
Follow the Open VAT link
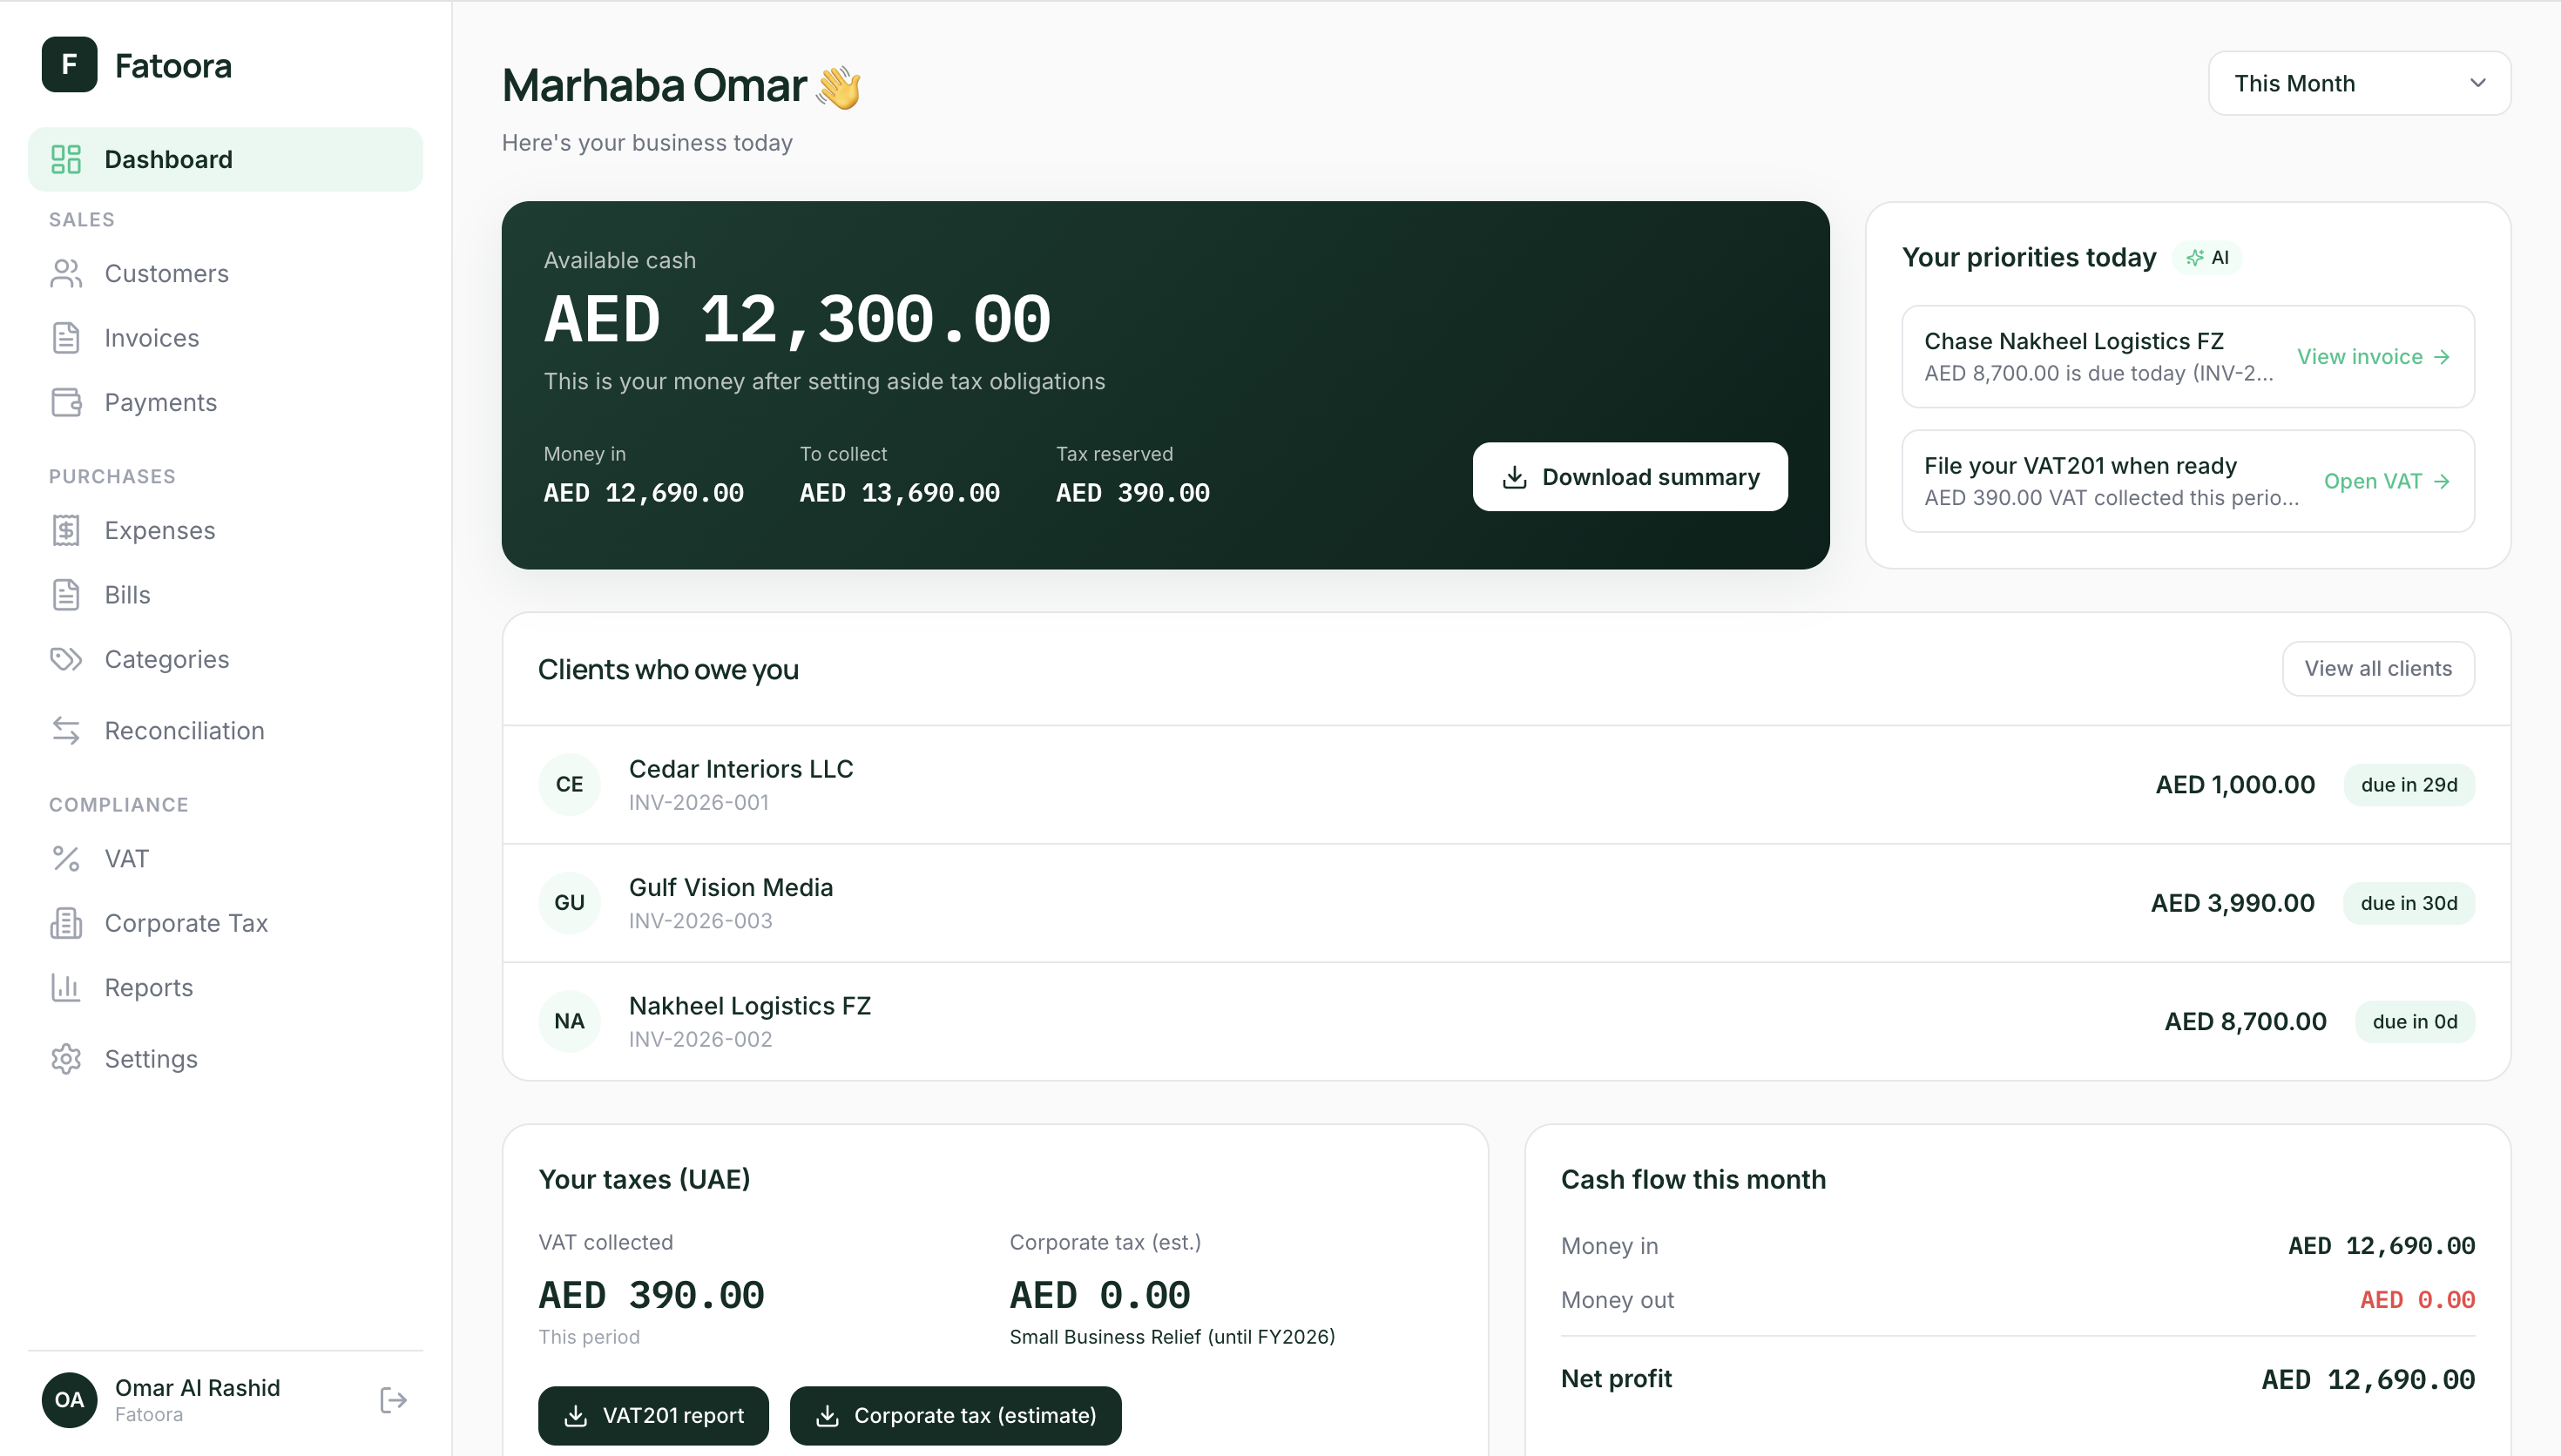(2387, 481)
